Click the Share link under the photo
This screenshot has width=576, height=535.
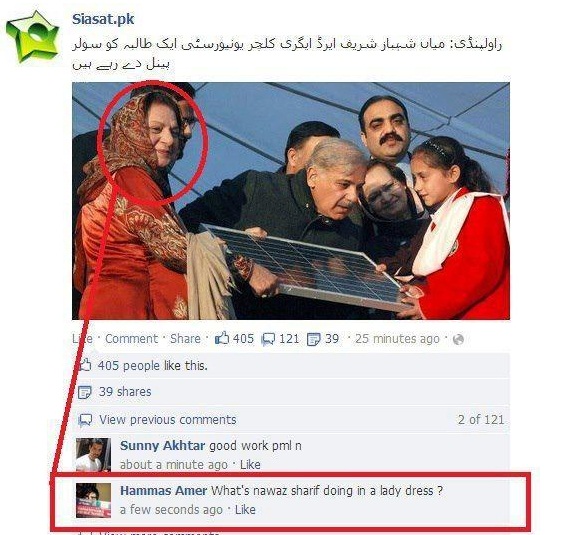[185, 338]
